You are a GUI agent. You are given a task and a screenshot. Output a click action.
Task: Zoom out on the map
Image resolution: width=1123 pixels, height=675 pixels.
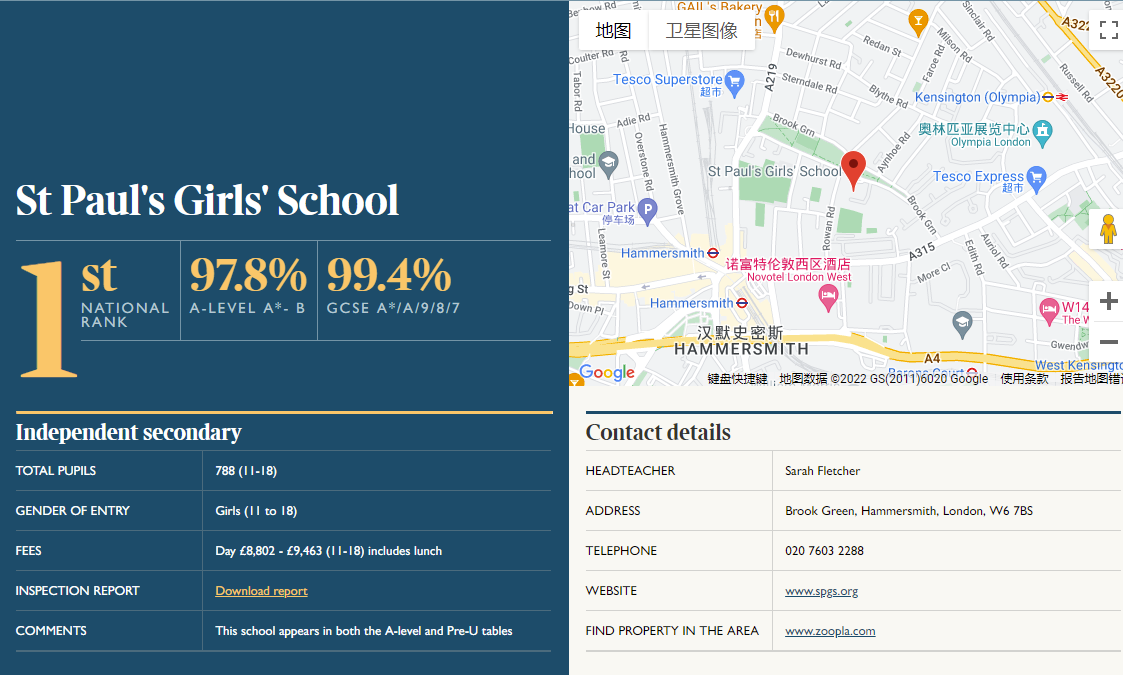click(x=1108, y=342)
